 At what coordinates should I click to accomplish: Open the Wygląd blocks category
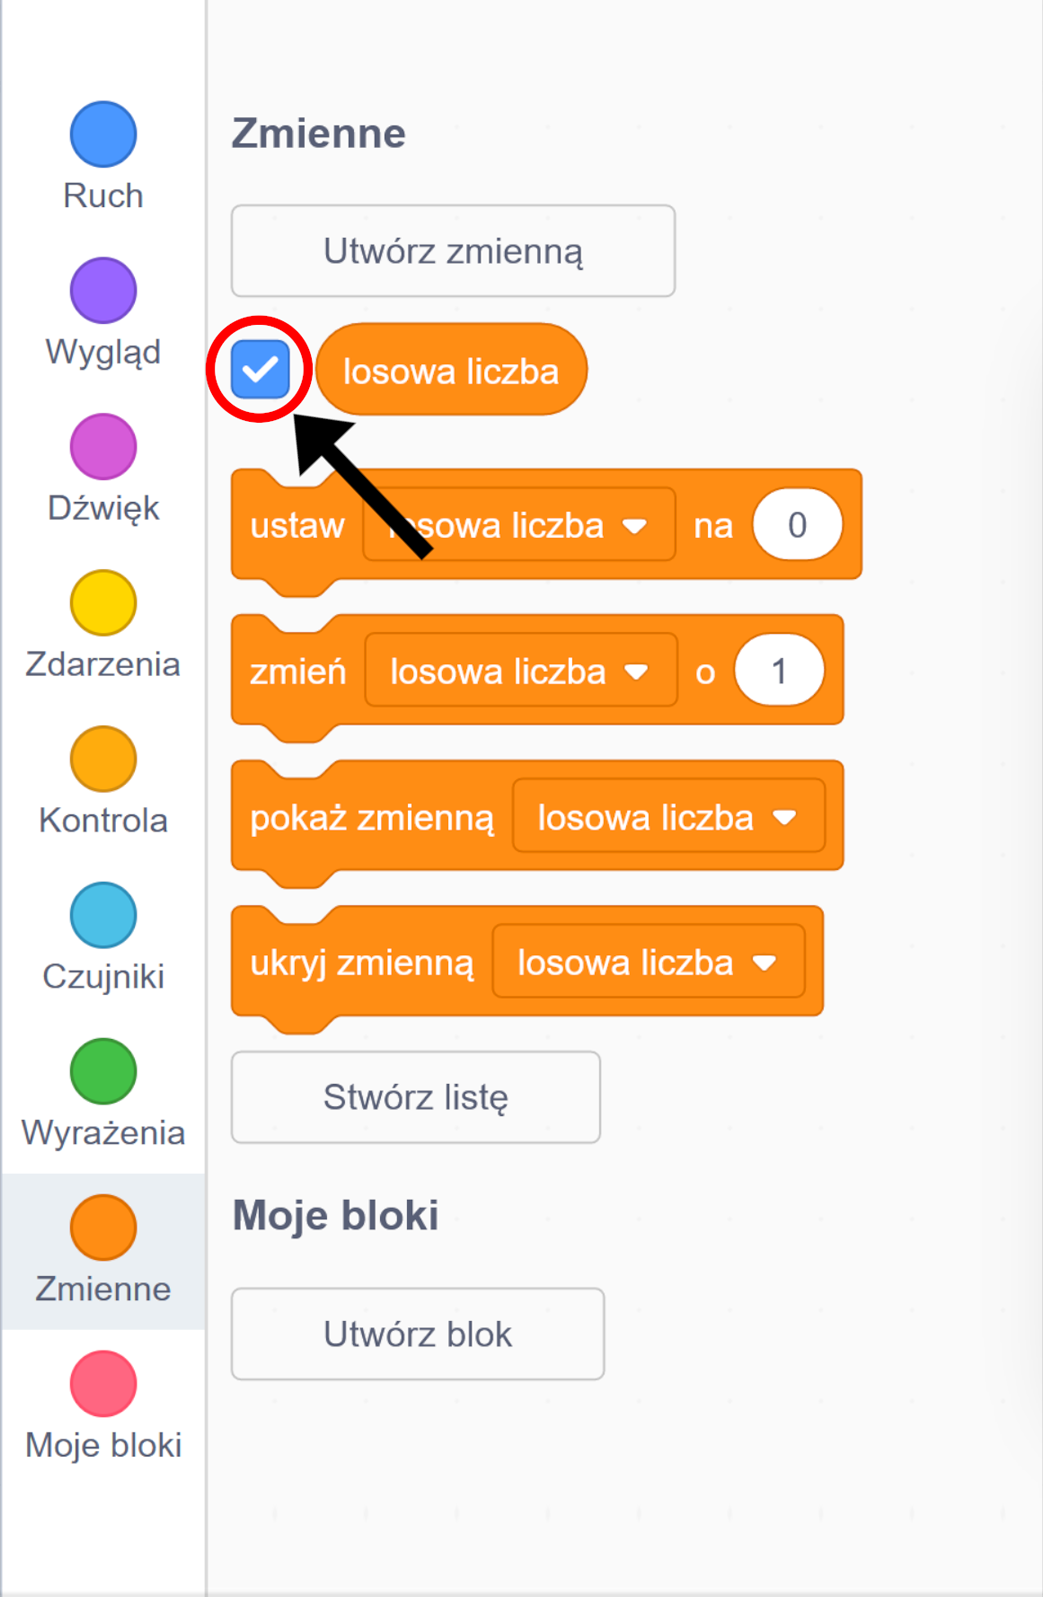coord(103,289)
